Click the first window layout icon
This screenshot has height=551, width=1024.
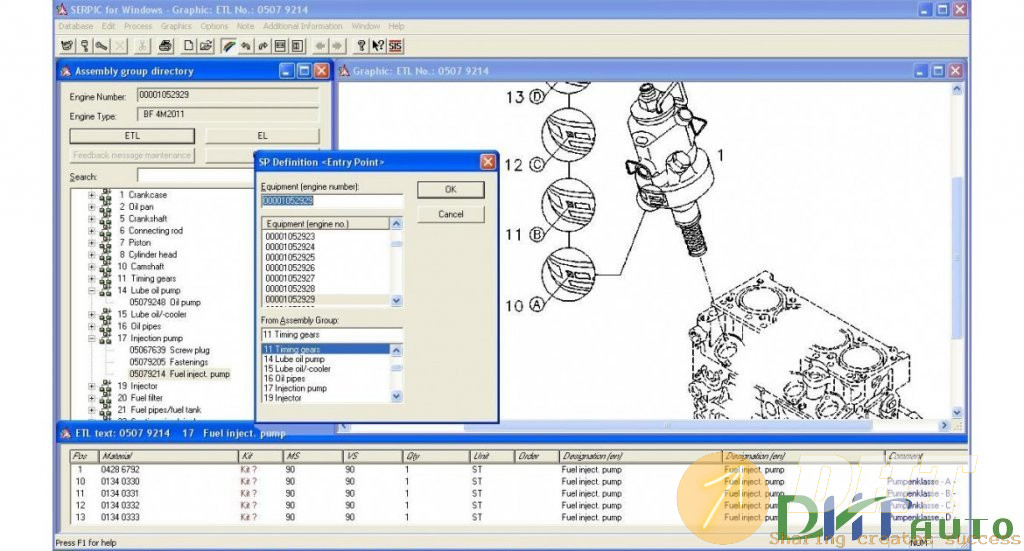point(280,46)
